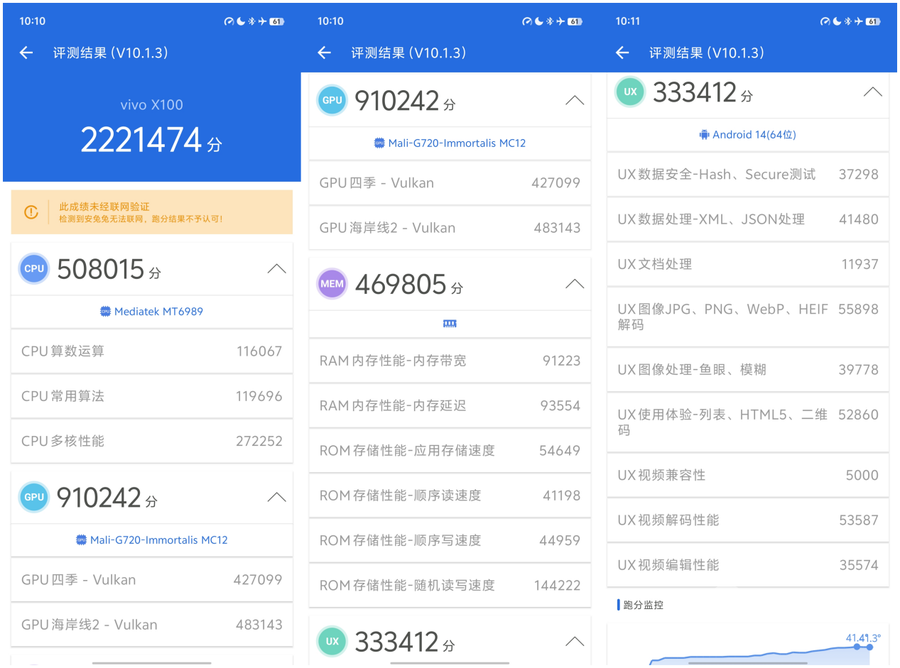
Task: Select the ROM 存储性能-应用存储速度 row
Action: coord(449,450)
